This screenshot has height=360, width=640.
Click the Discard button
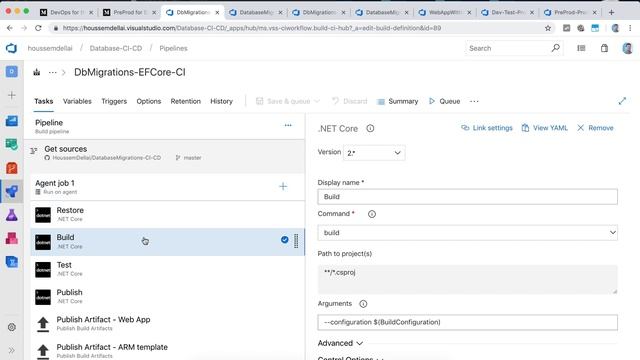pyautogui.click(x=349, y=101)
